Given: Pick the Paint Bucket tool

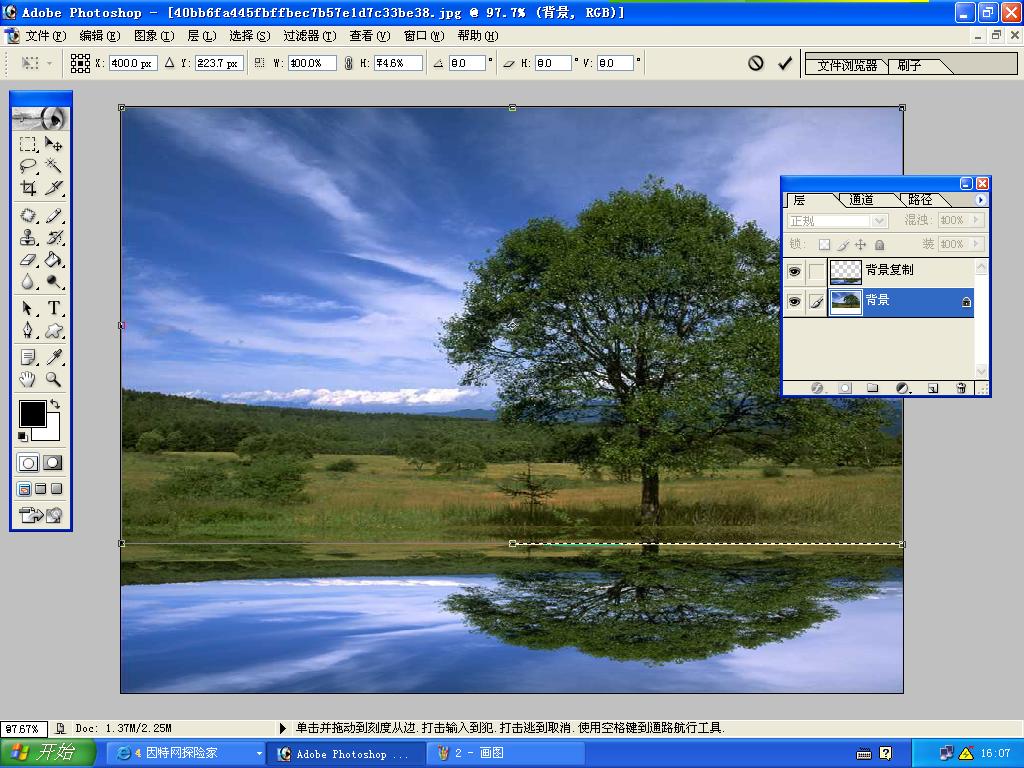Looking at the screenshot, I should click(x=54, y=259).
